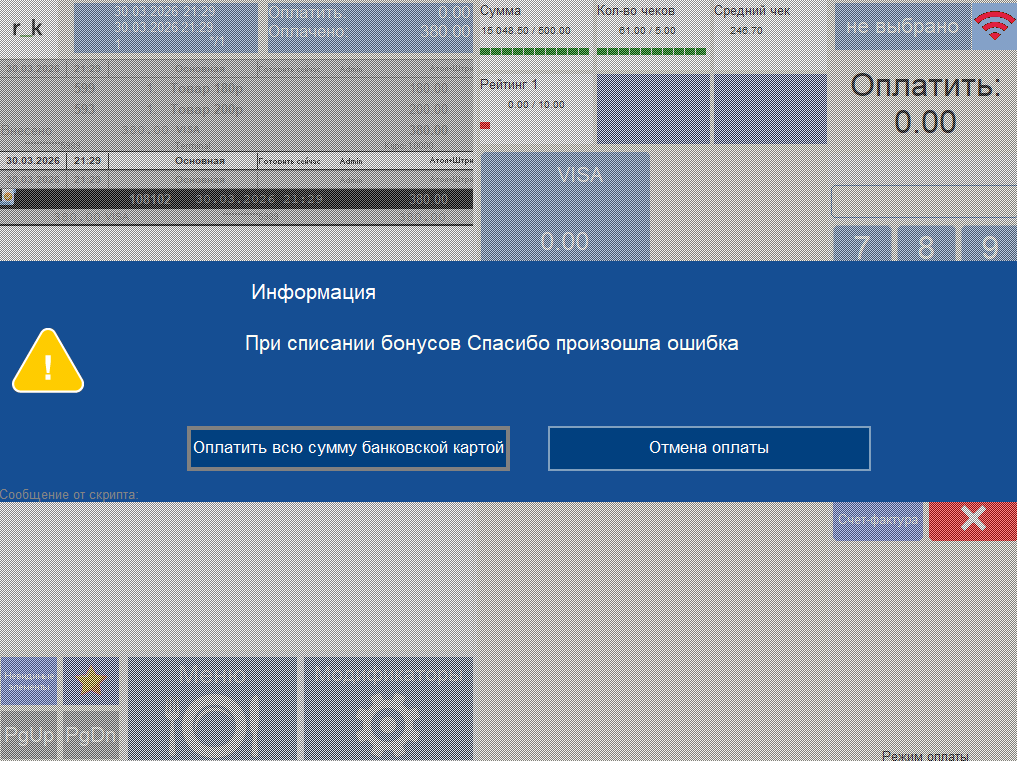Click the red X cancel button

pyautogui.click(x=972, y=520)
